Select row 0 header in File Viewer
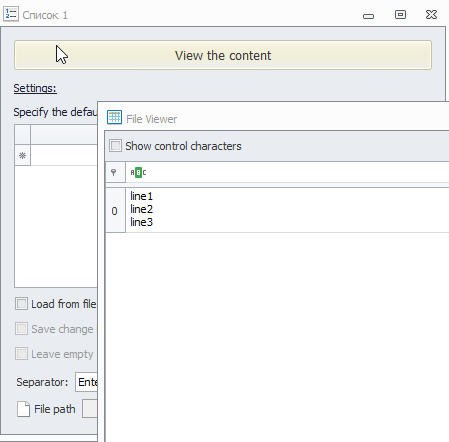449x442 pixels. pos(115,211)
